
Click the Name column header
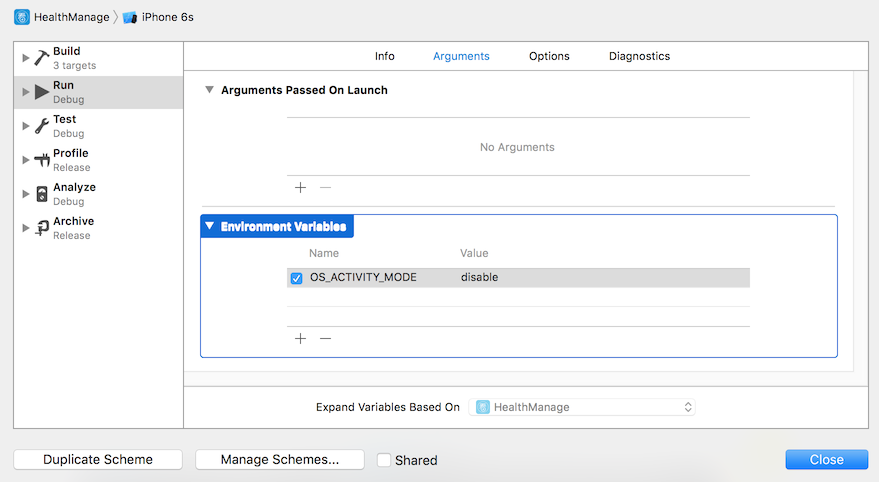(x=324, y=253)
